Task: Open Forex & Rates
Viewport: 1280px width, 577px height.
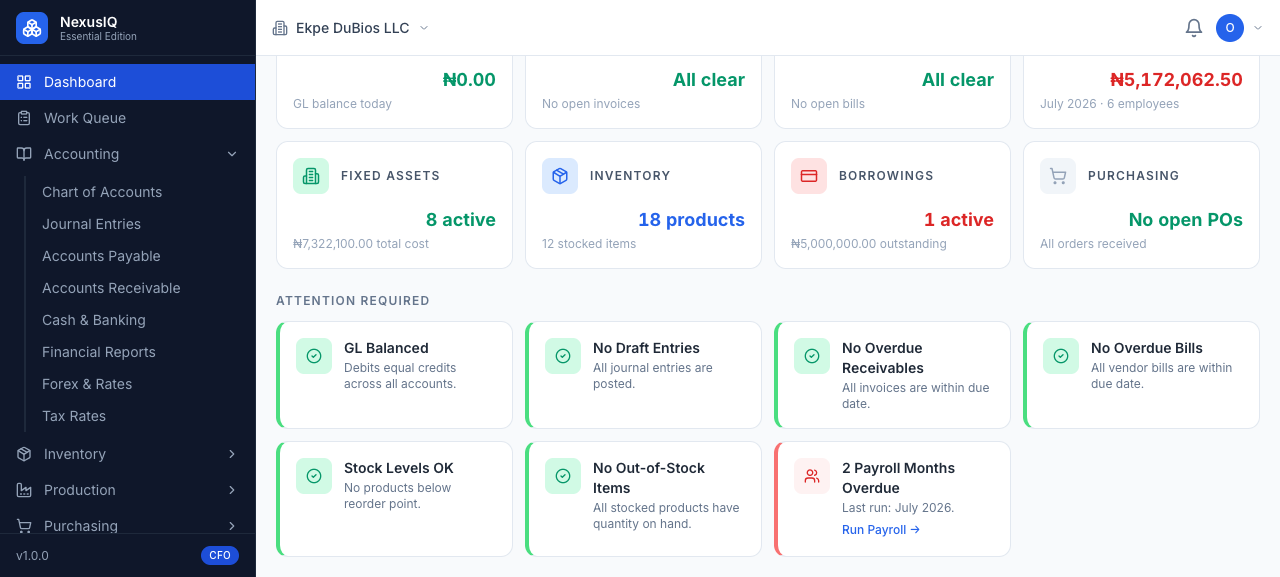Action: tap(87, 384)
